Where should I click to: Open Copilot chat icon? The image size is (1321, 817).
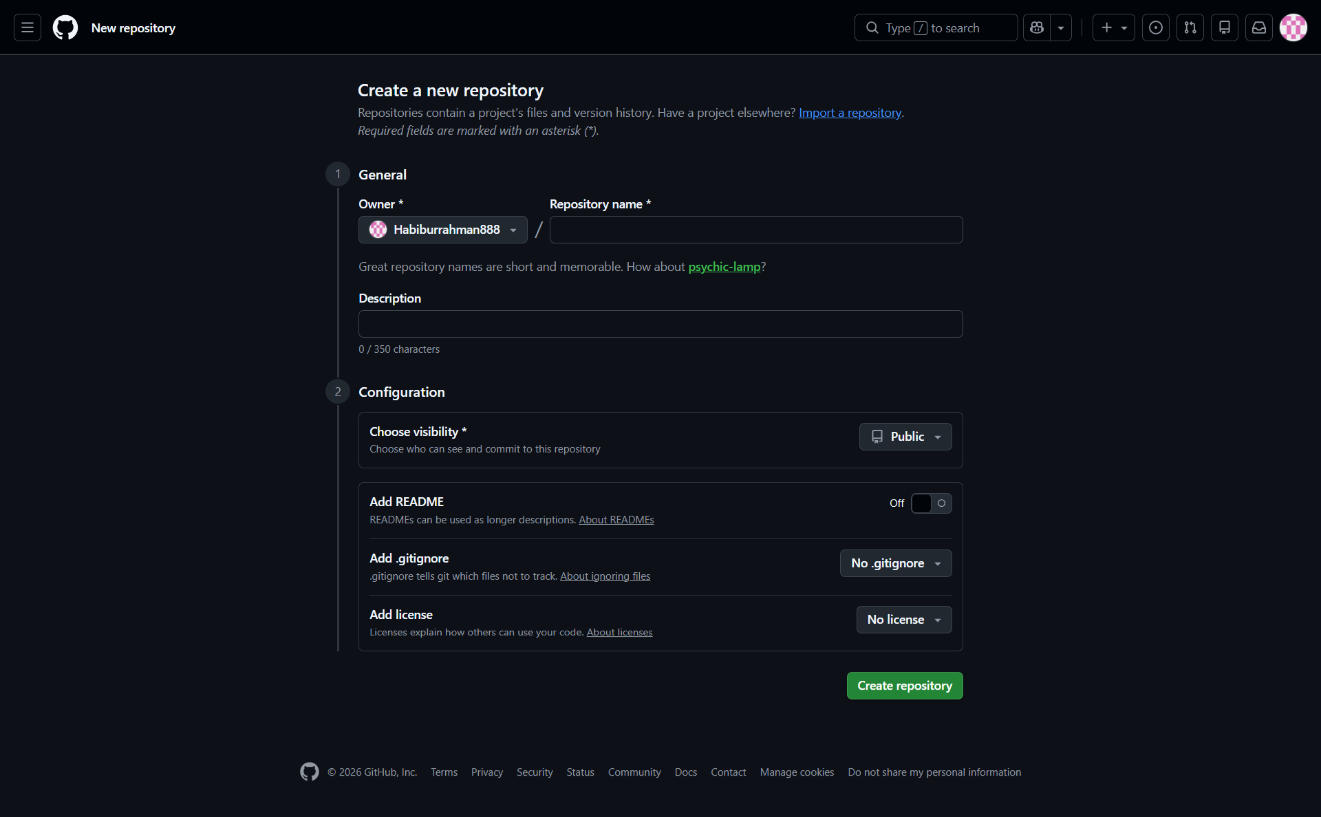[x=1036, y=28]
